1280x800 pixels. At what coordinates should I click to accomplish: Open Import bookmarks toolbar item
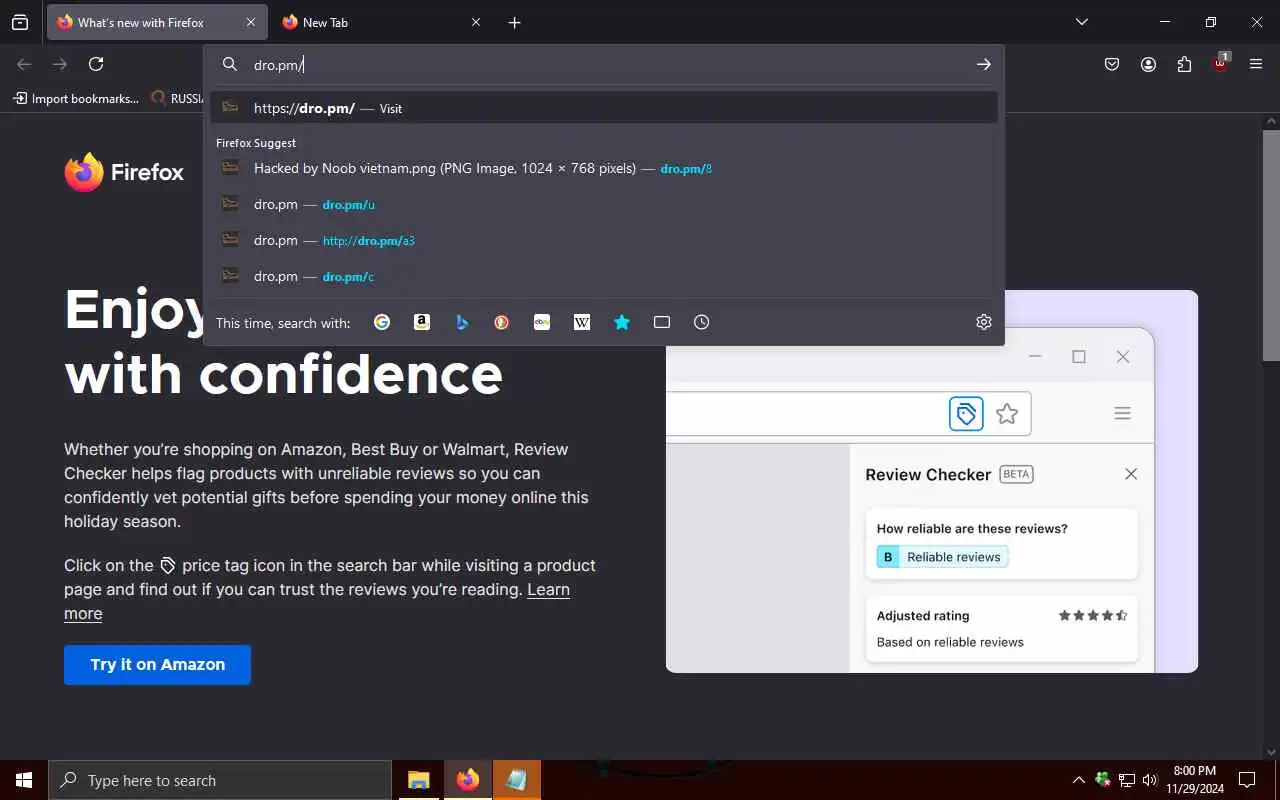click(76, 98)
